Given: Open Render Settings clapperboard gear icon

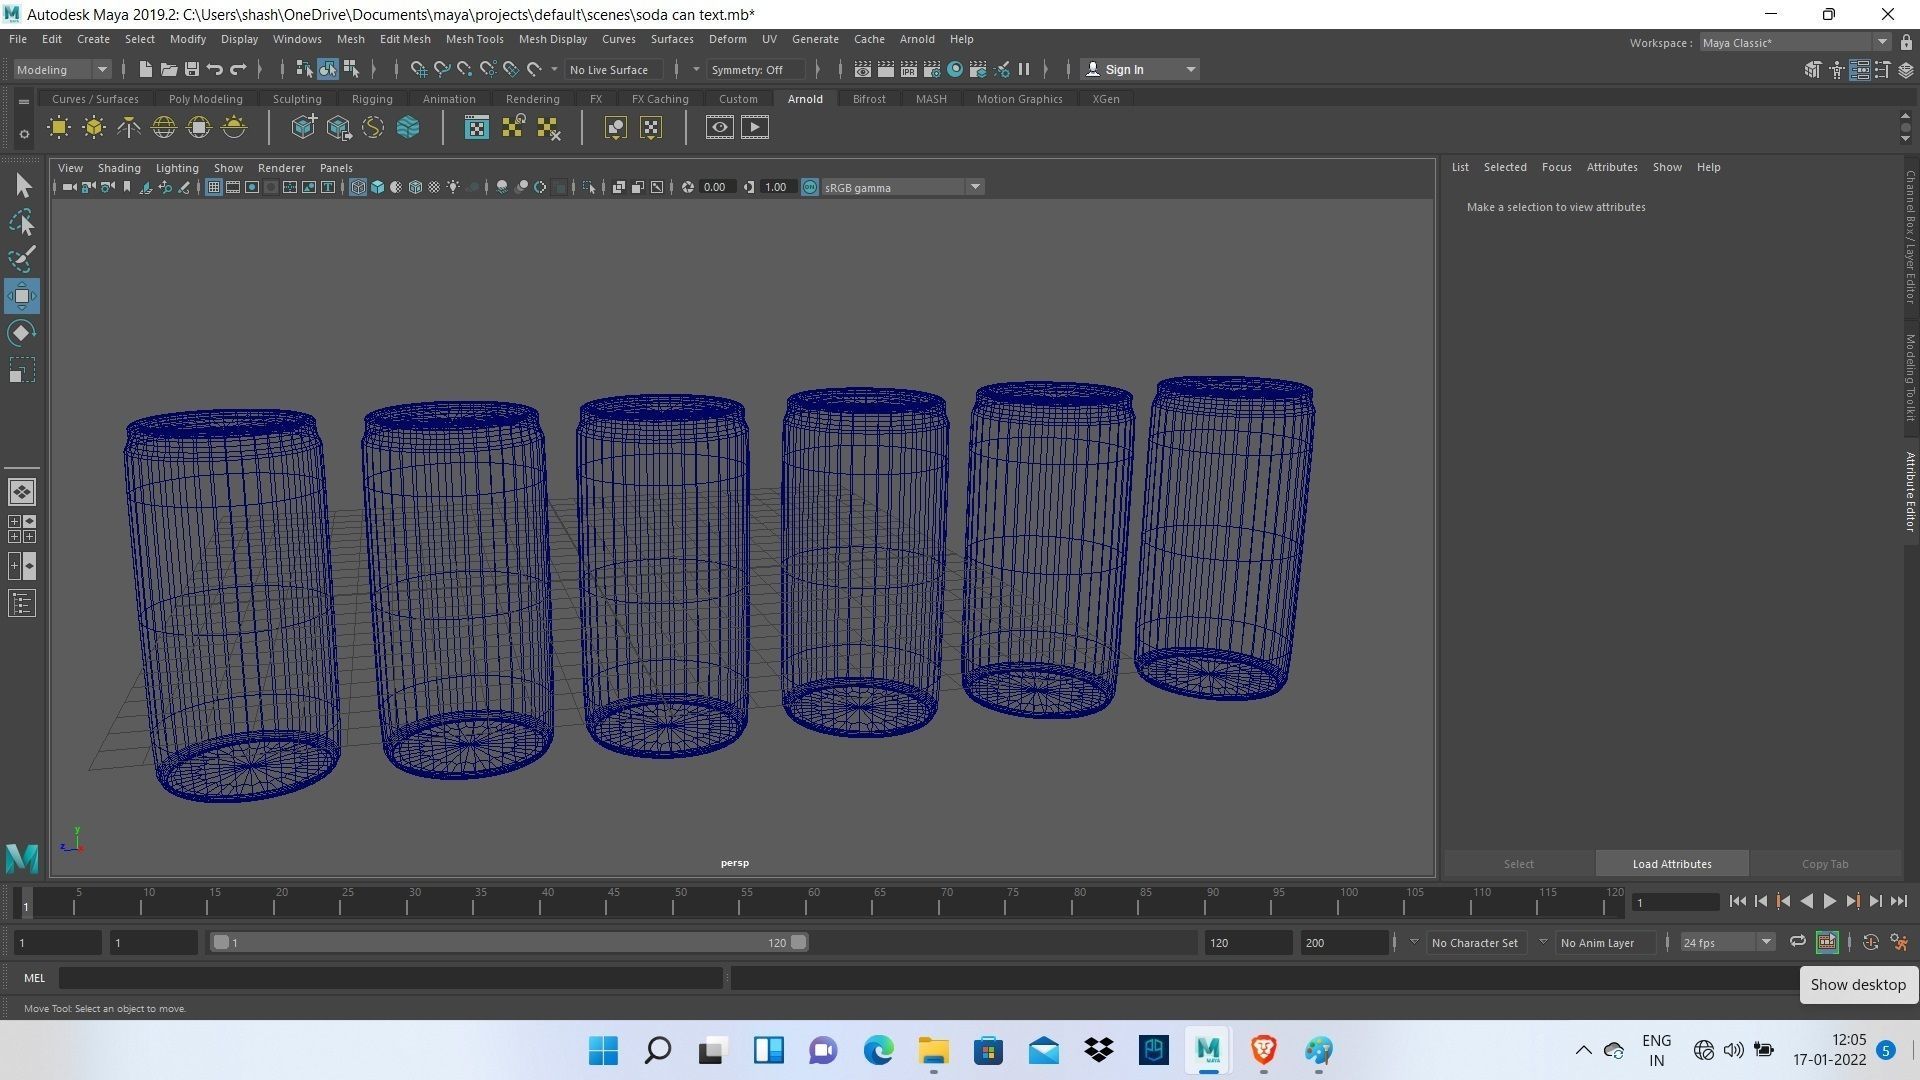Looking at the screenshot, I should click(932, 69).
